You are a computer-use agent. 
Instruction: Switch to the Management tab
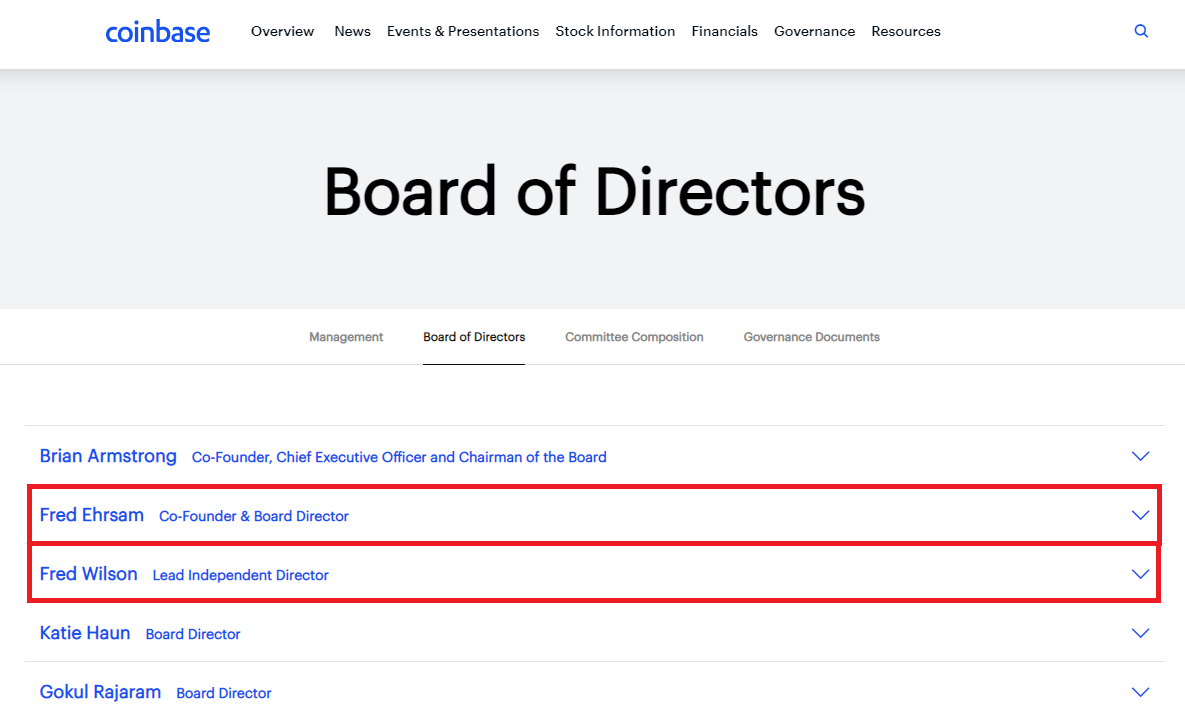pos(346,337)
